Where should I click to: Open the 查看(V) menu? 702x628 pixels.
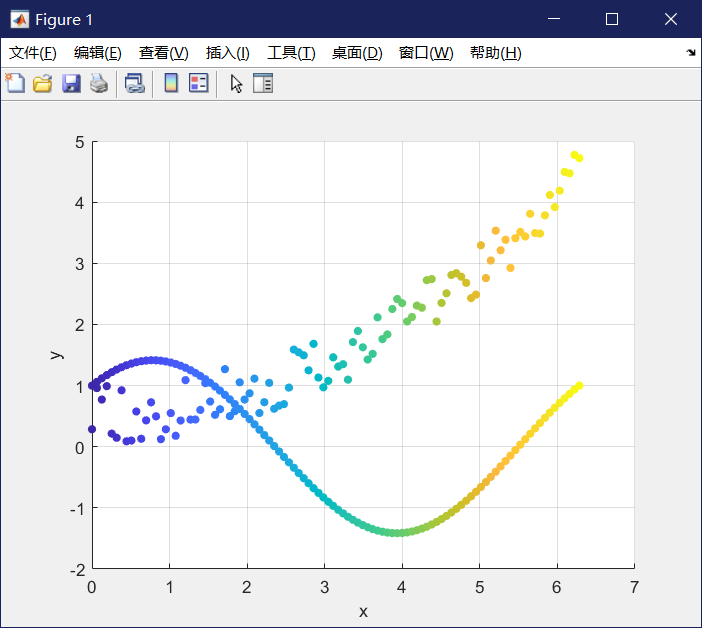pos(163,53)
